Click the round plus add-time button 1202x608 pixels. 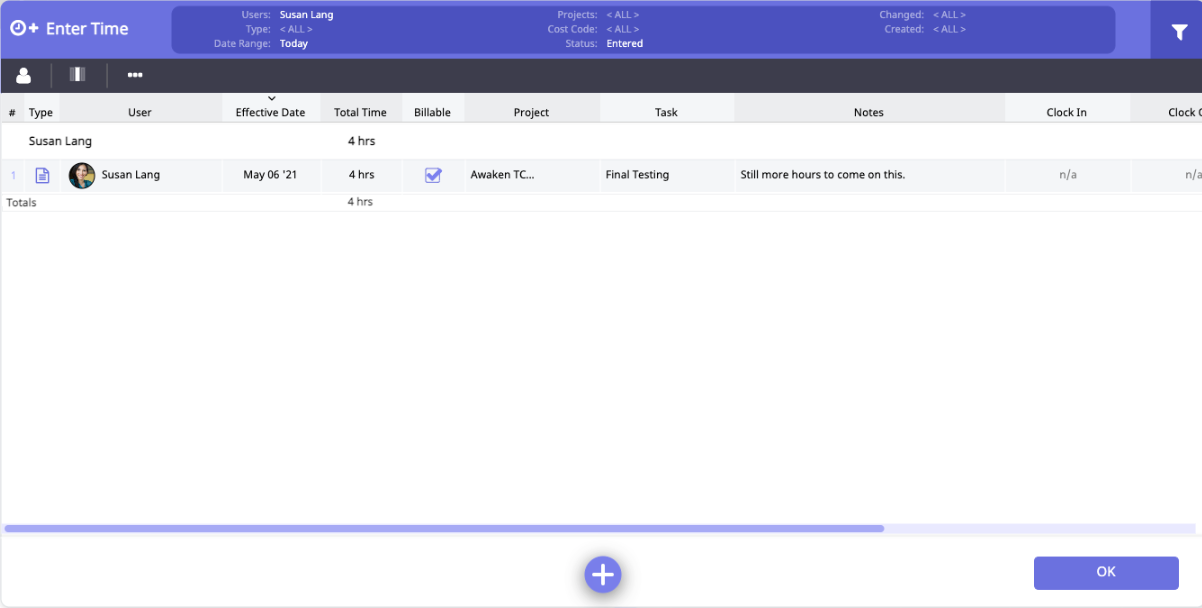[602, 574]
